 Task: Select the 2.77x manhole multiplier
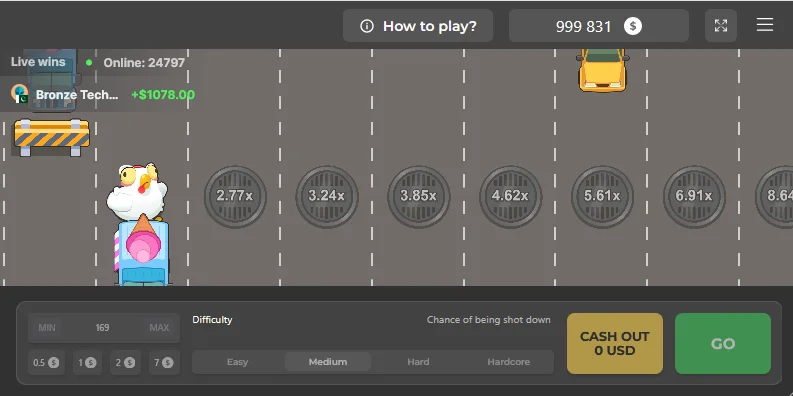[235, 197]
